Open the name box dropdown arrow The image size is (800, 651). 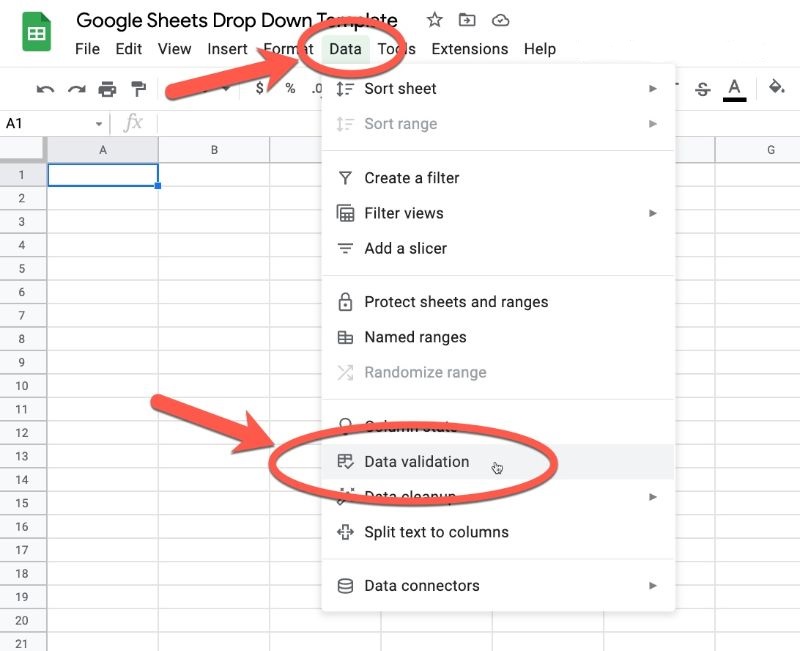[x=99, y=124]
